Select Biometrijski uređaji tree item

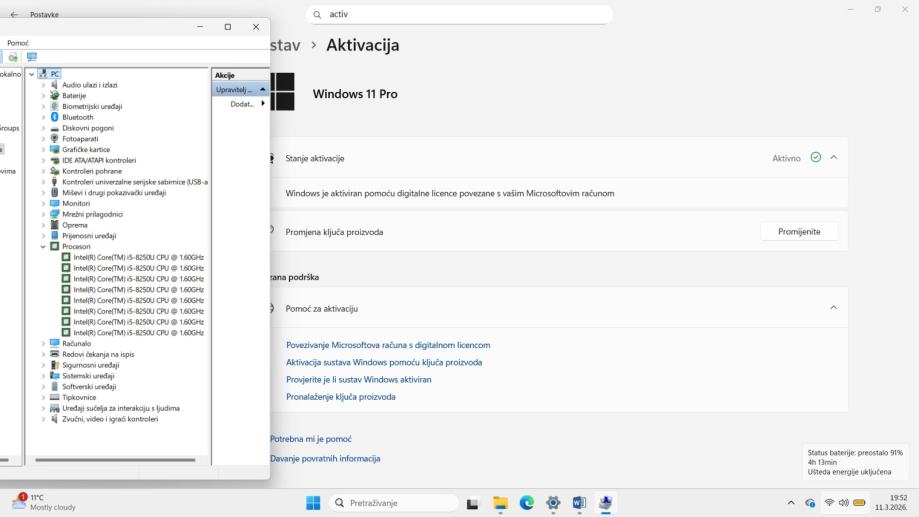[92, 107]
